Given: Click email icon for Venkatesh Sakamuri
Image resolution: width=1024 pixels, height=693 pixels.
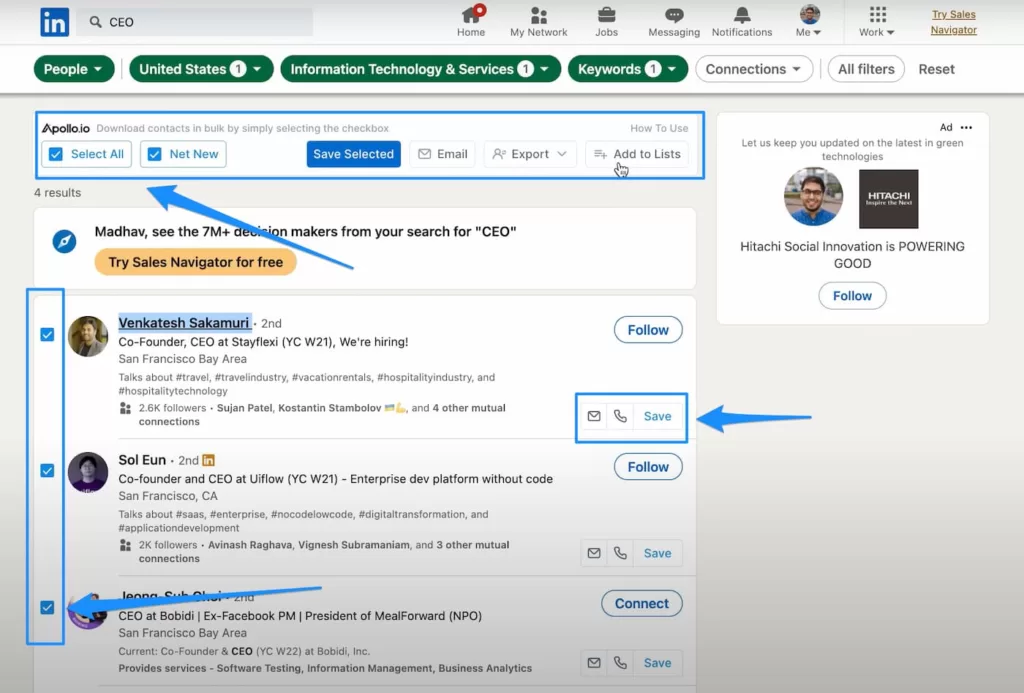Looking at the screenshot, I should (594, 416).
